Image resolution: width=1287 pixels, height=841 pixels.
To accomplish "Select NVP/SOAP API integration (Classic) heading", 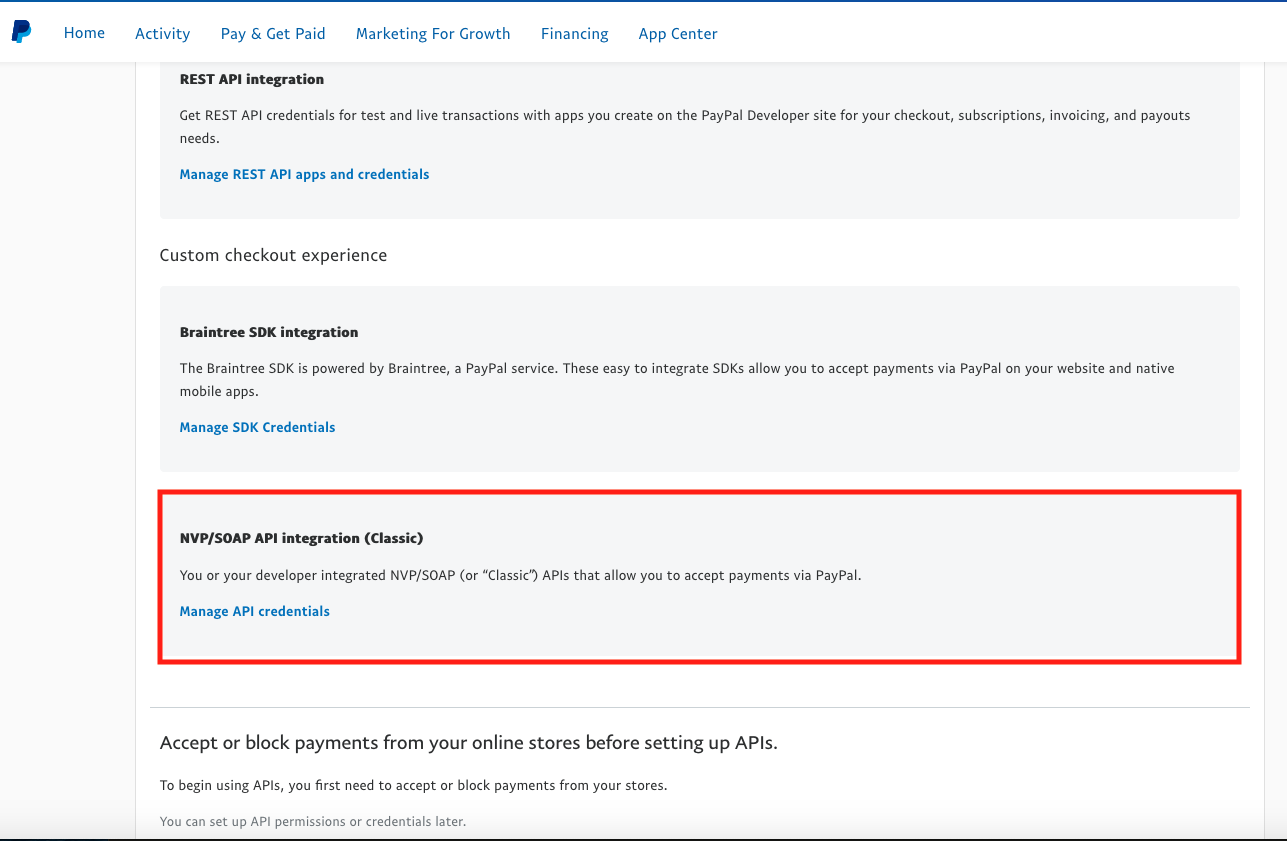I will pyautogui.click(x=302, y=538).
